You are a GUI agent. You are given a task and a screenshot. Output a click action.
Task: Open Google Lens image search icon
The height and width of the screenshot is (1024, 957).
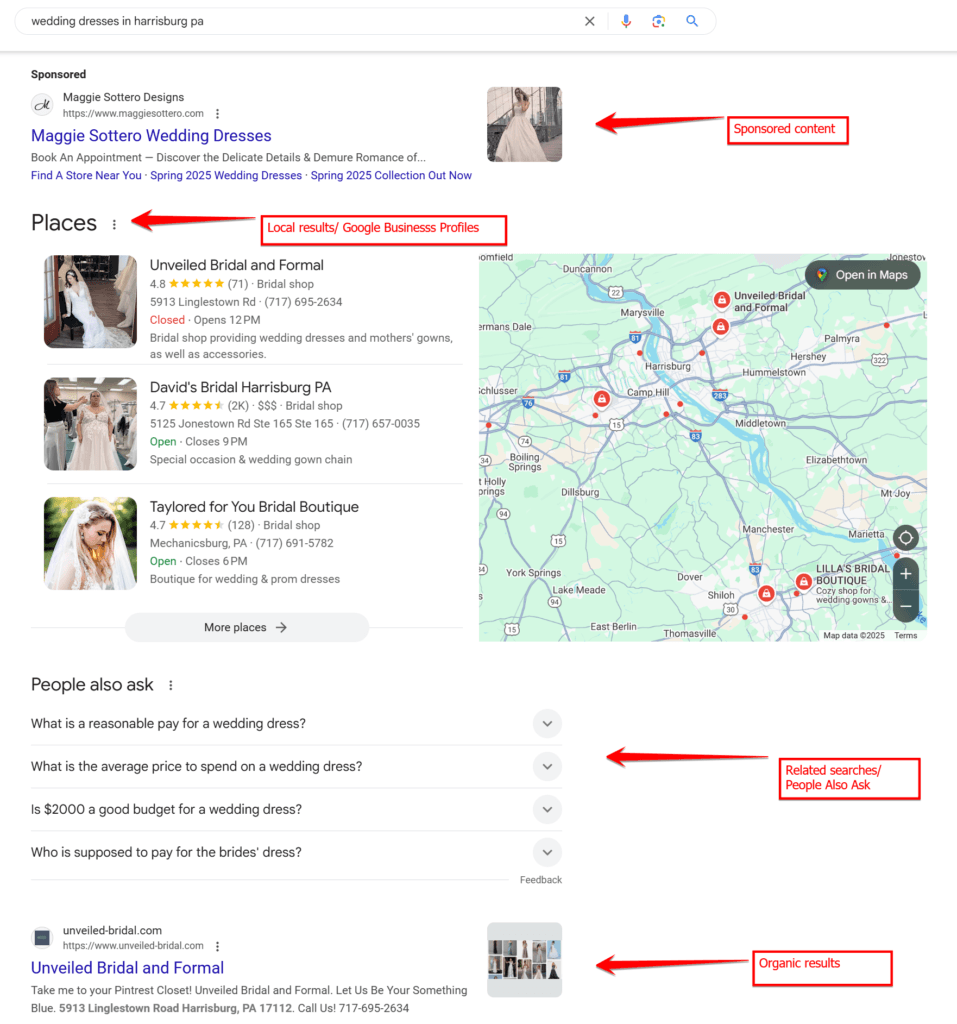click(659, 21)
